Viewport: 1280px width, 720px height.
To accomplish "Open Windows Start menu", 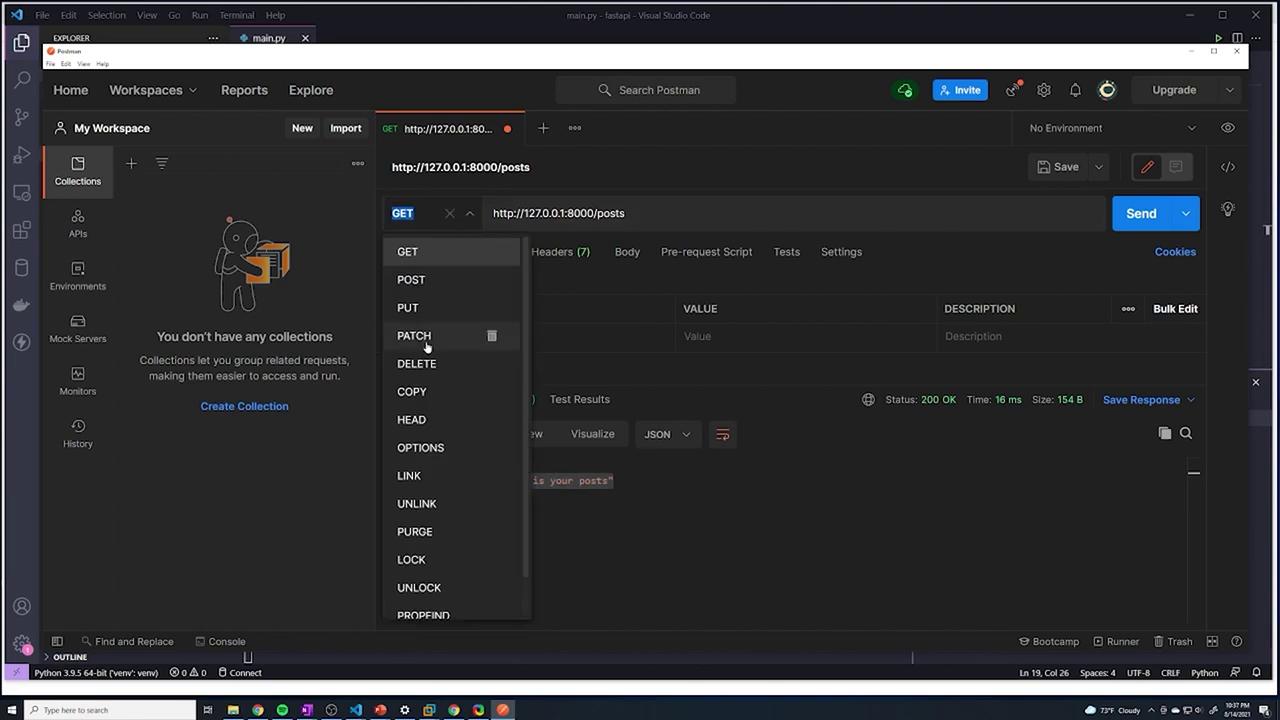I will 14,710.
